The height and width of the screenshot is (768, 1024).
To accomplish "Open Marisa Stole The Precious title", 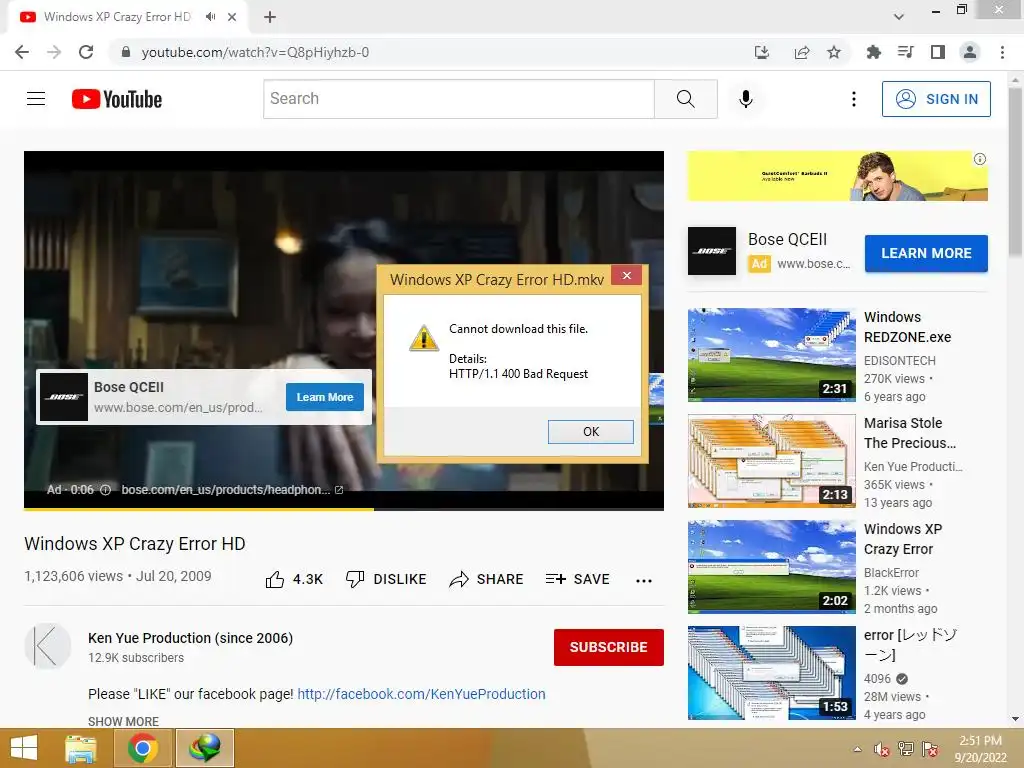I will (909, 433).
